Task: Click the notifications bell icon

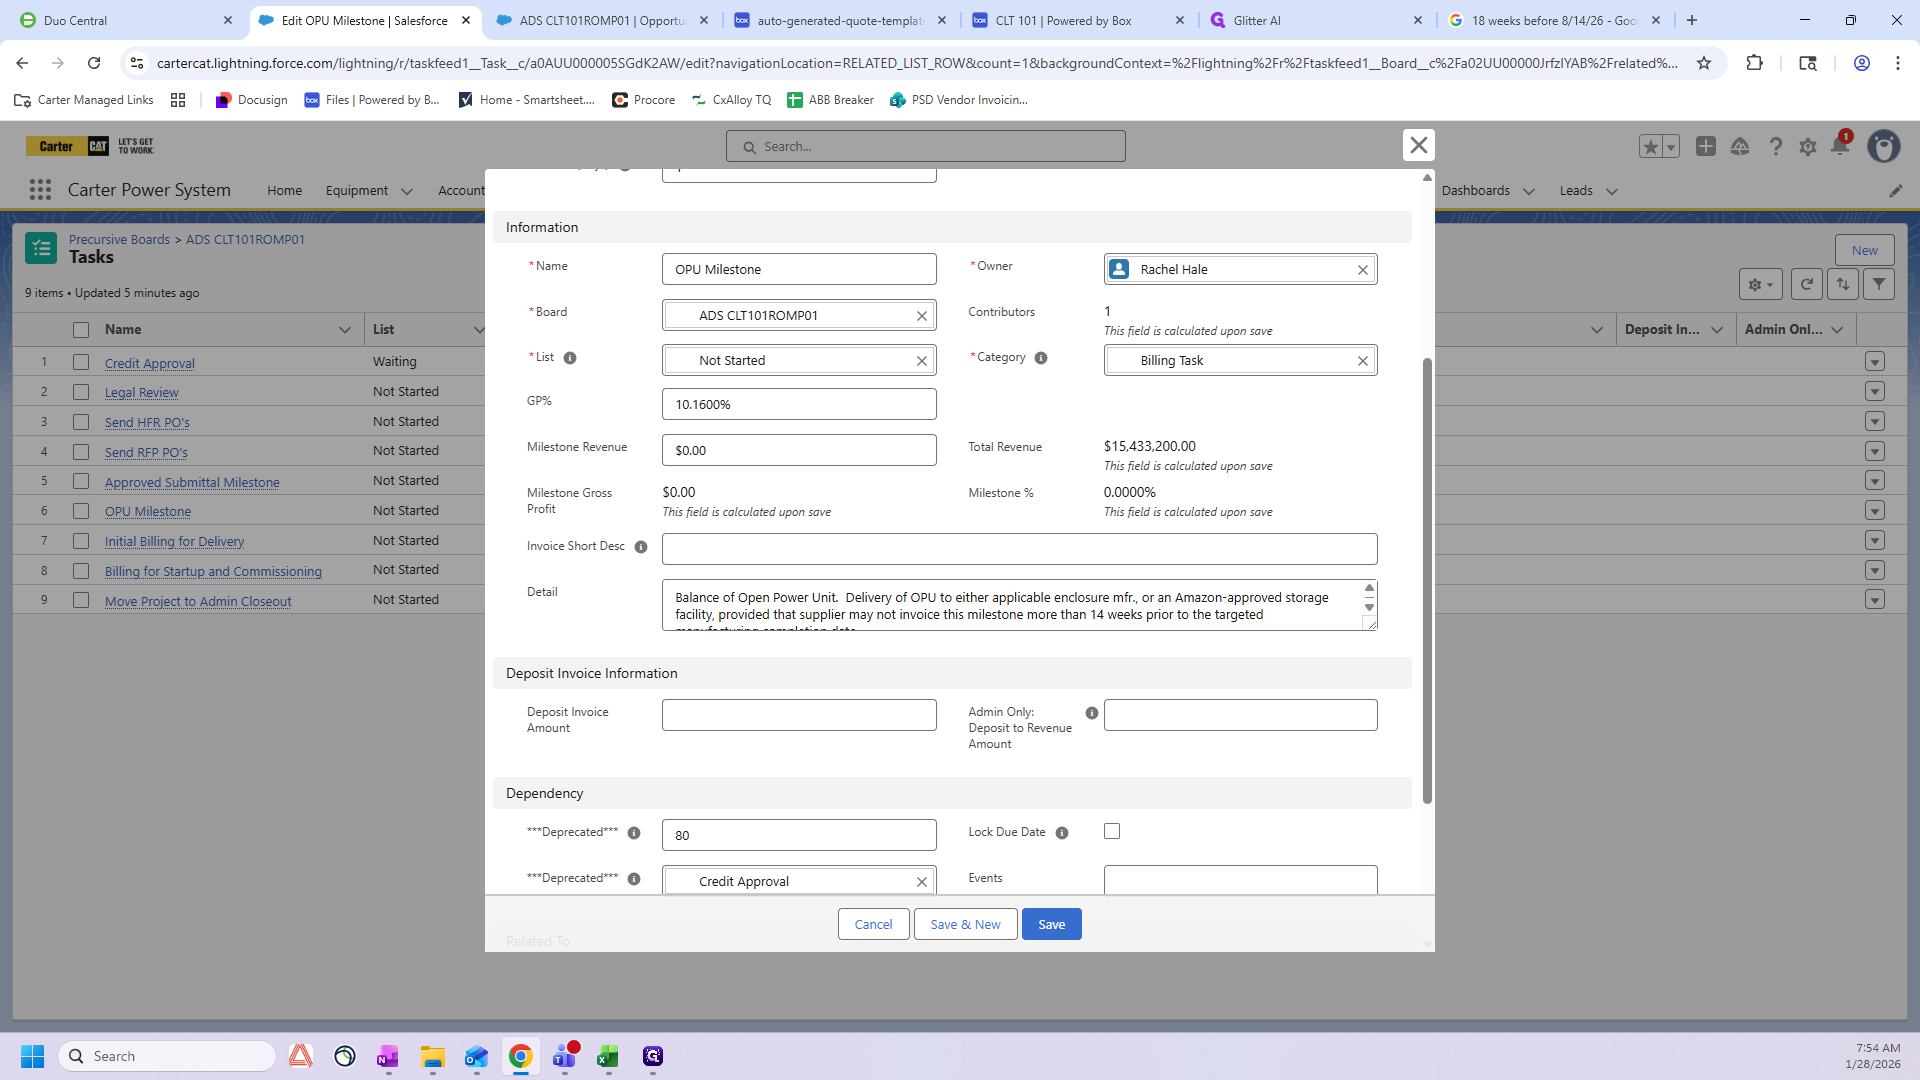Action: [x=1840, y=146]
